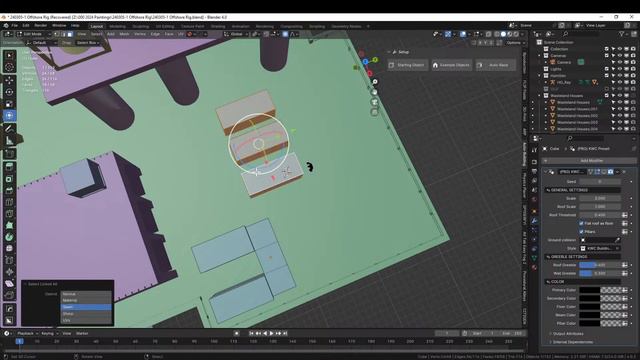Click the Seed value field
Viewport: 640px width, 360px height.
click(600, 182)
